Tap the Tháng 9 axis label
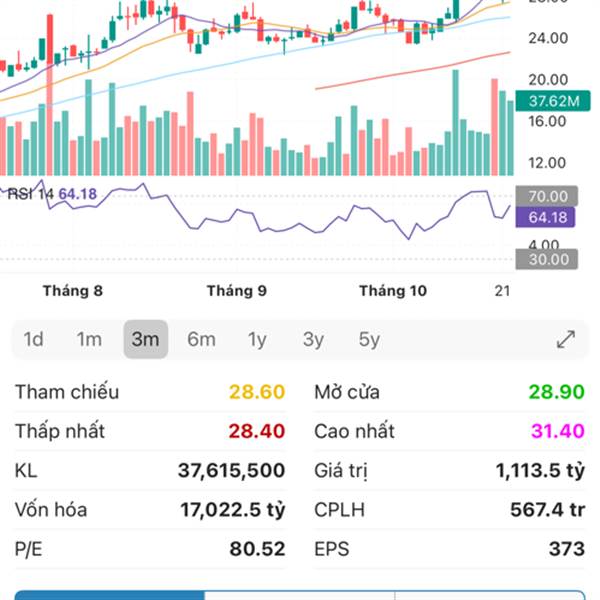 237,291
